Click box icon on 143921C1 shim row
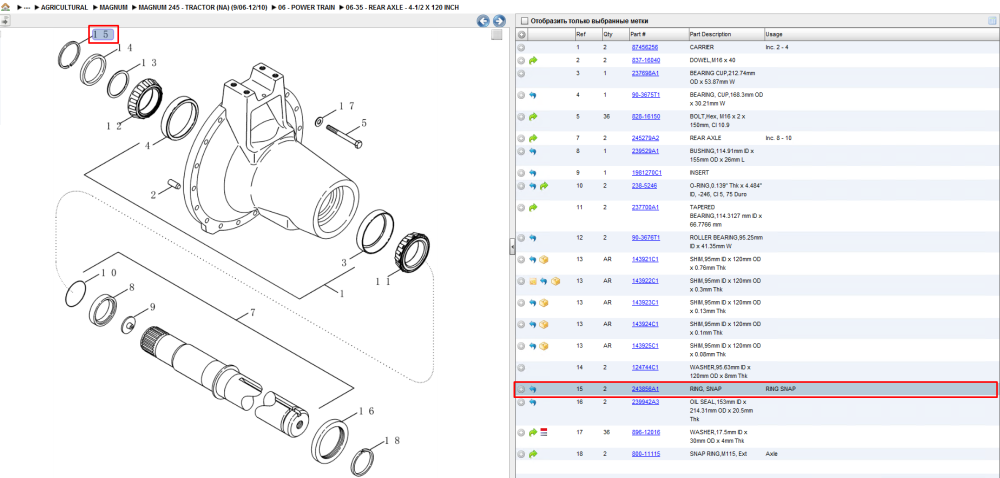Screen dimensions: 1000x478 544,259
